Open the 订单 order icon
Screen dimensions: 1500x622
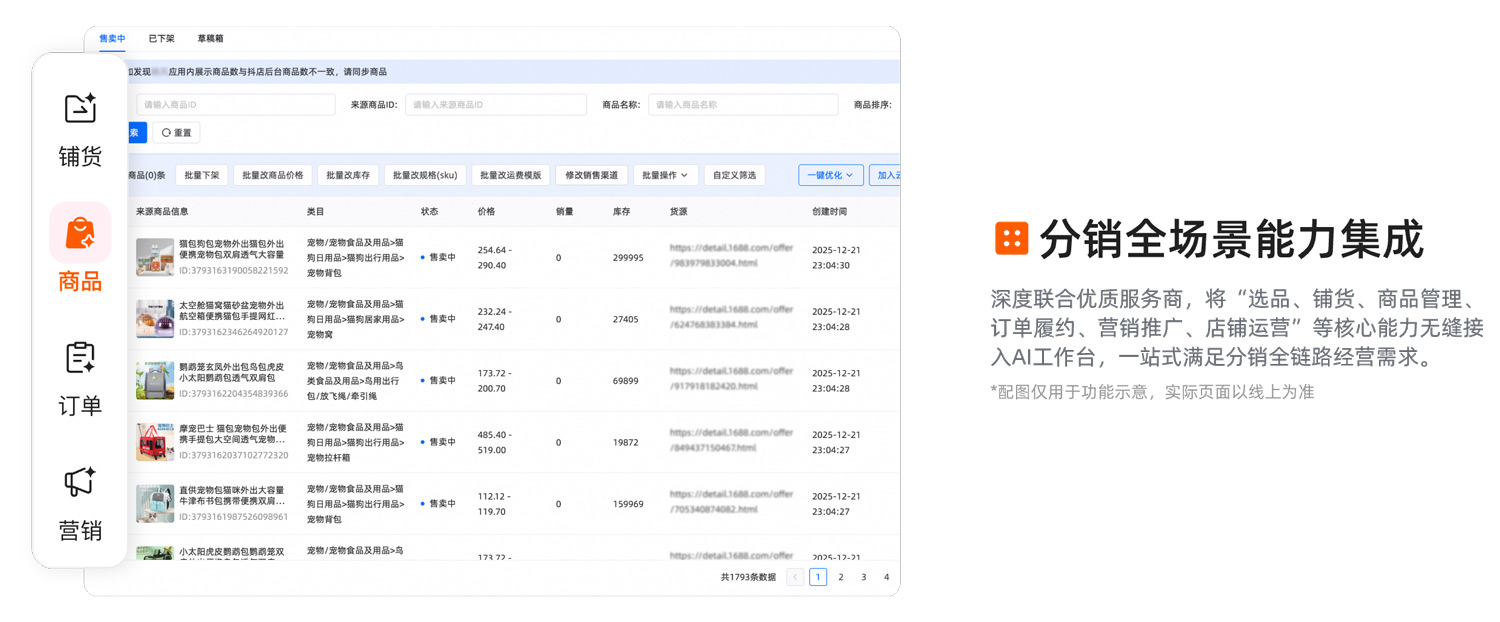80,358
